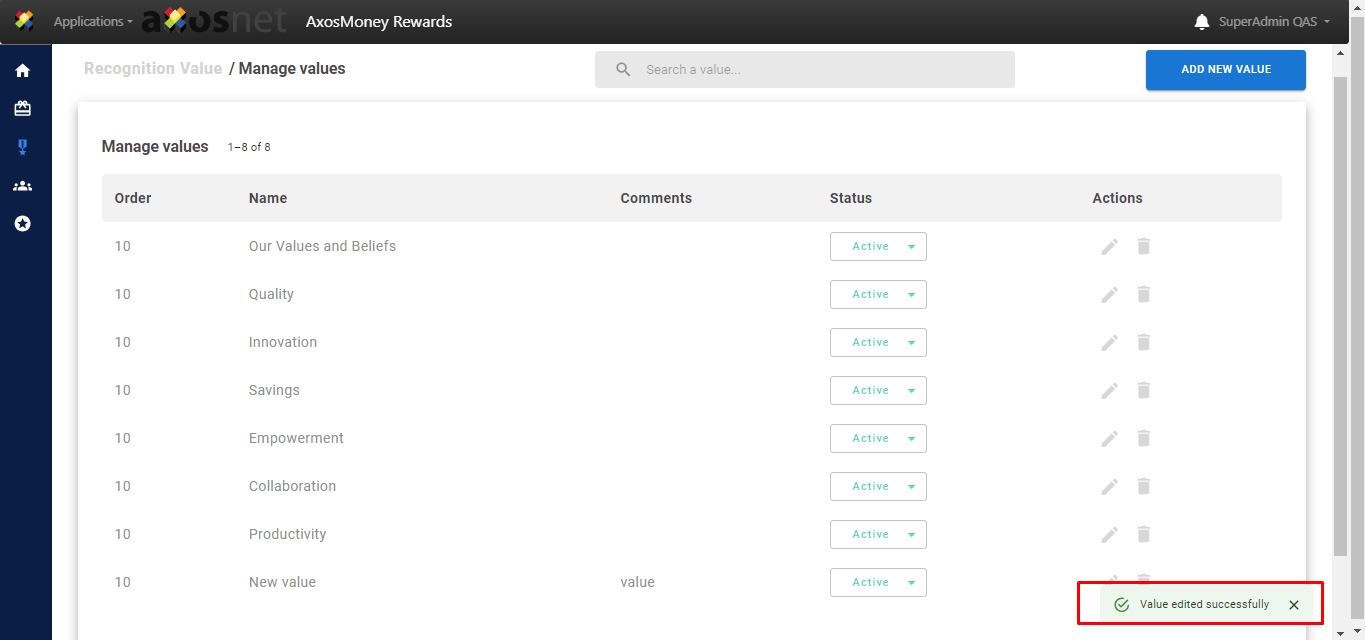Open the groups icon in sidebar

click(x=22, y=186)
